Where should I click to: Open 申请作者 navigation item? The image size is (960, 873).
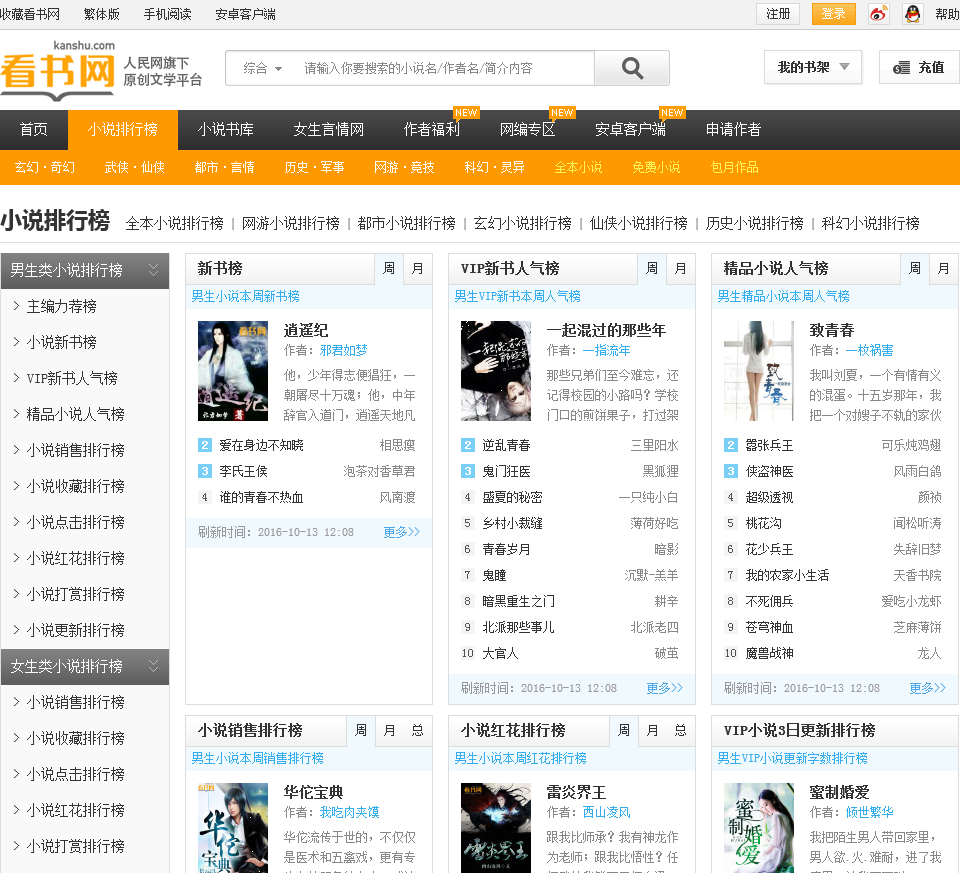[x=733, y=130]
